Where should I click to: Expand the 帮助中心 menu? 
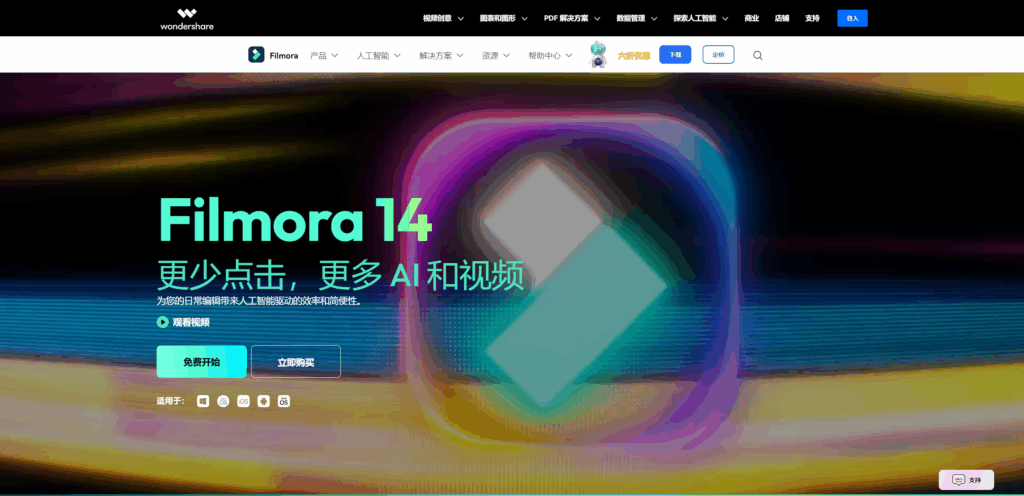[551, 55]
